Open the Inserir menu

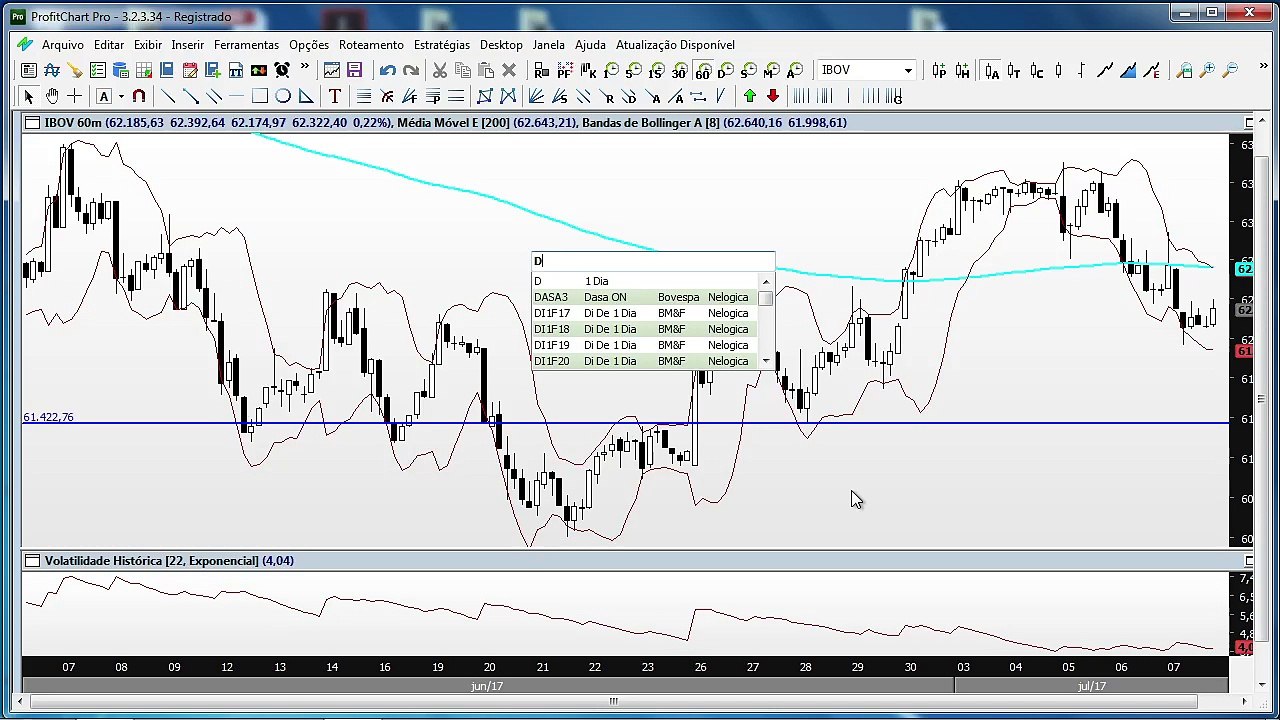click(187, 45)
